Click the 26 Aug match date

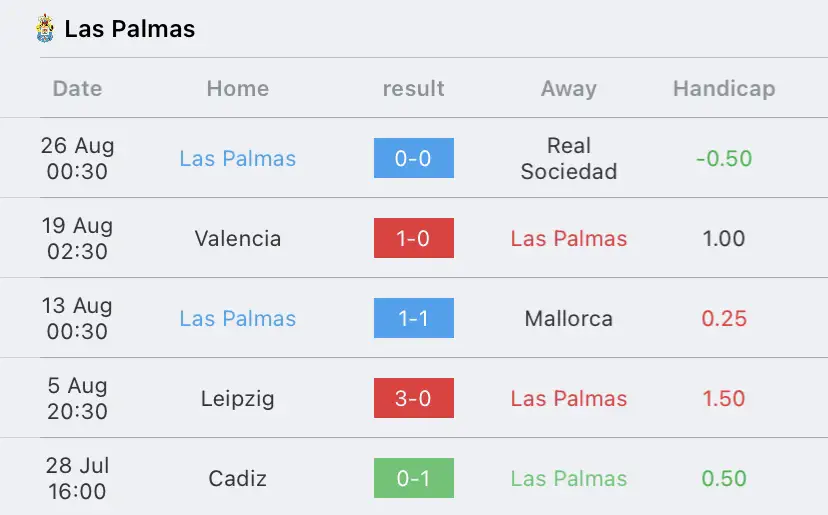[77, 158]
